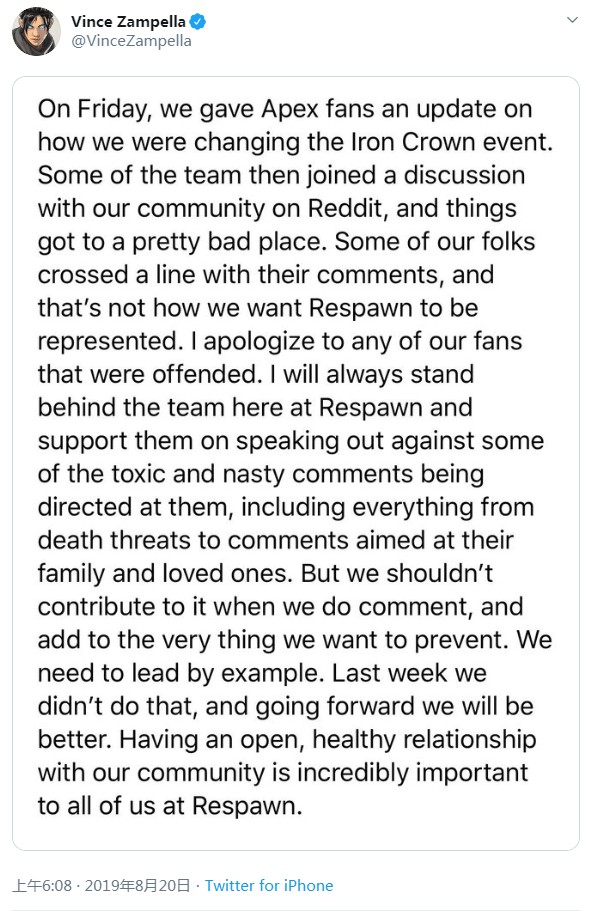The image size is (592, 912).
Task: Open the Vince Zampella display name
Action: click(128, 22)
